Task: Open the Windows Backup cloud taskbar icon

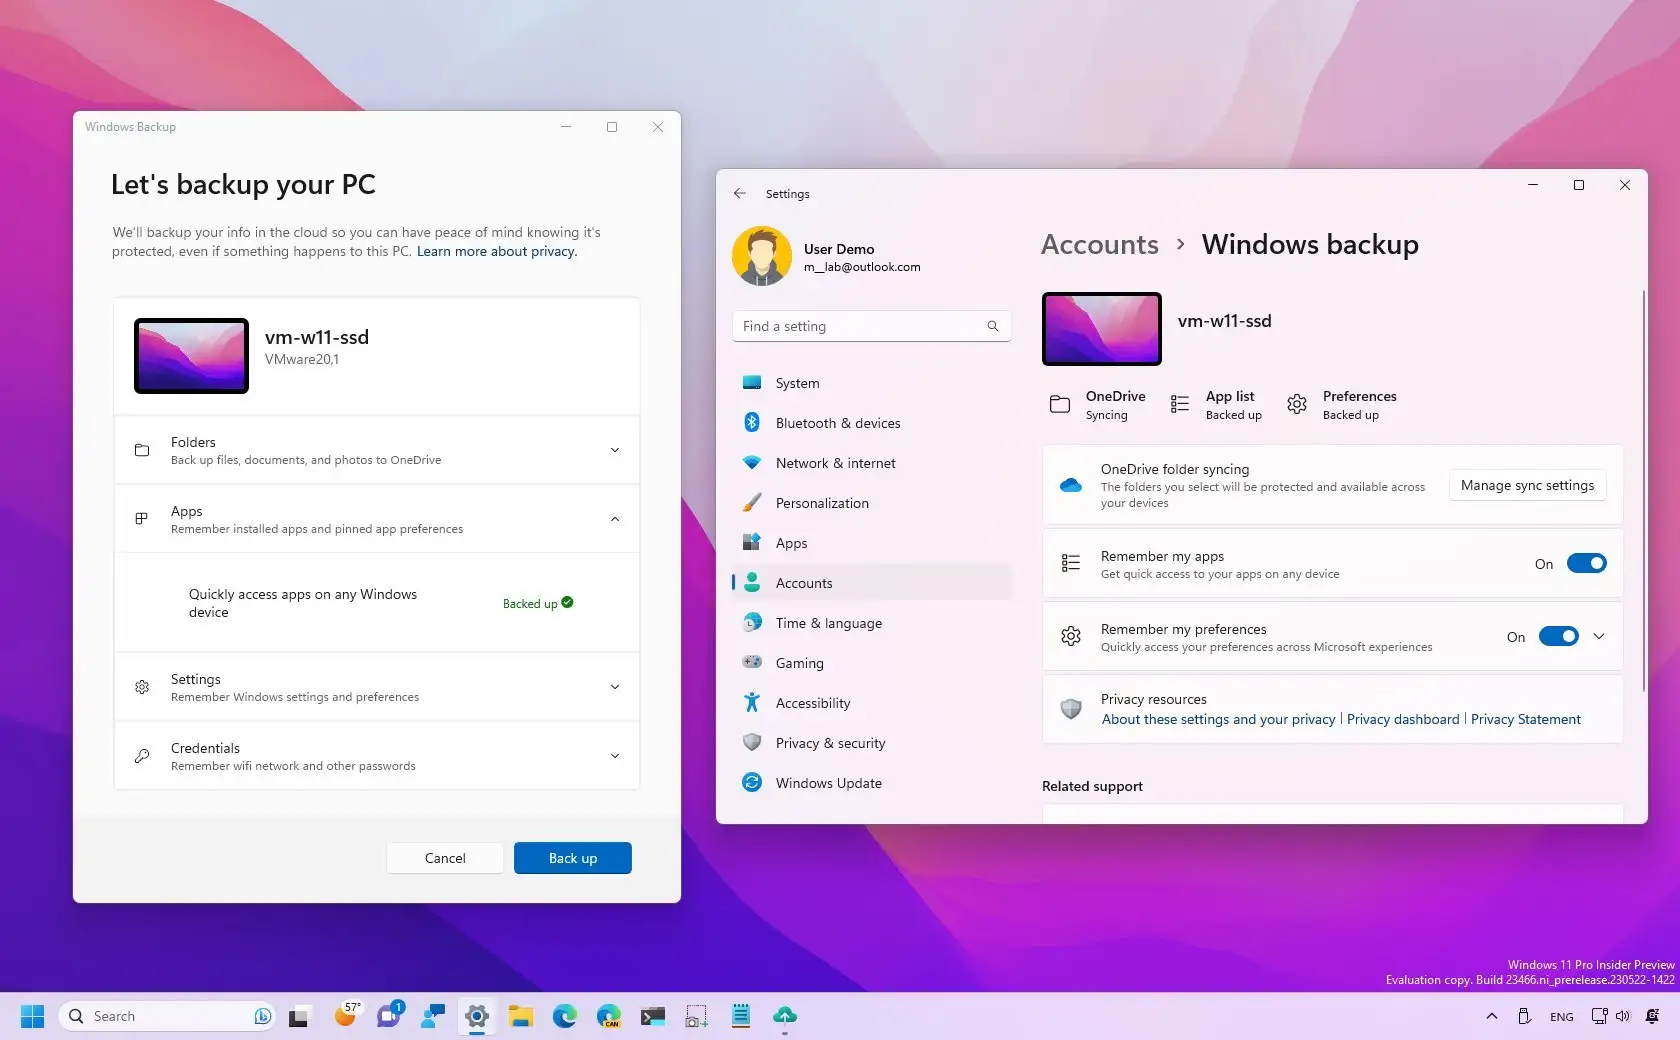Action: pyautogui.click(x=785, y=1016)
